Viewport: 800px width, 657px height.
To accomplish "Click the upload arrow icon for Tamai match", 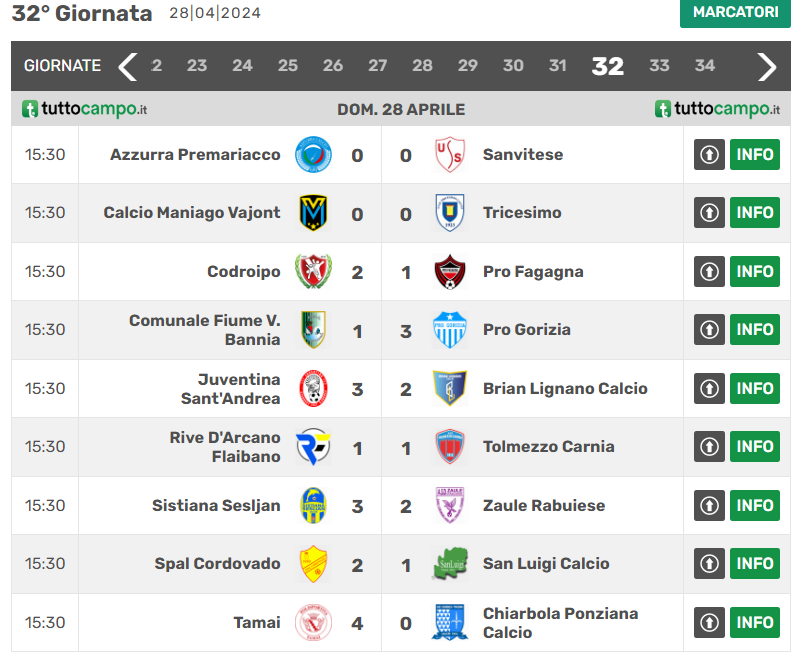I will 709,622.
